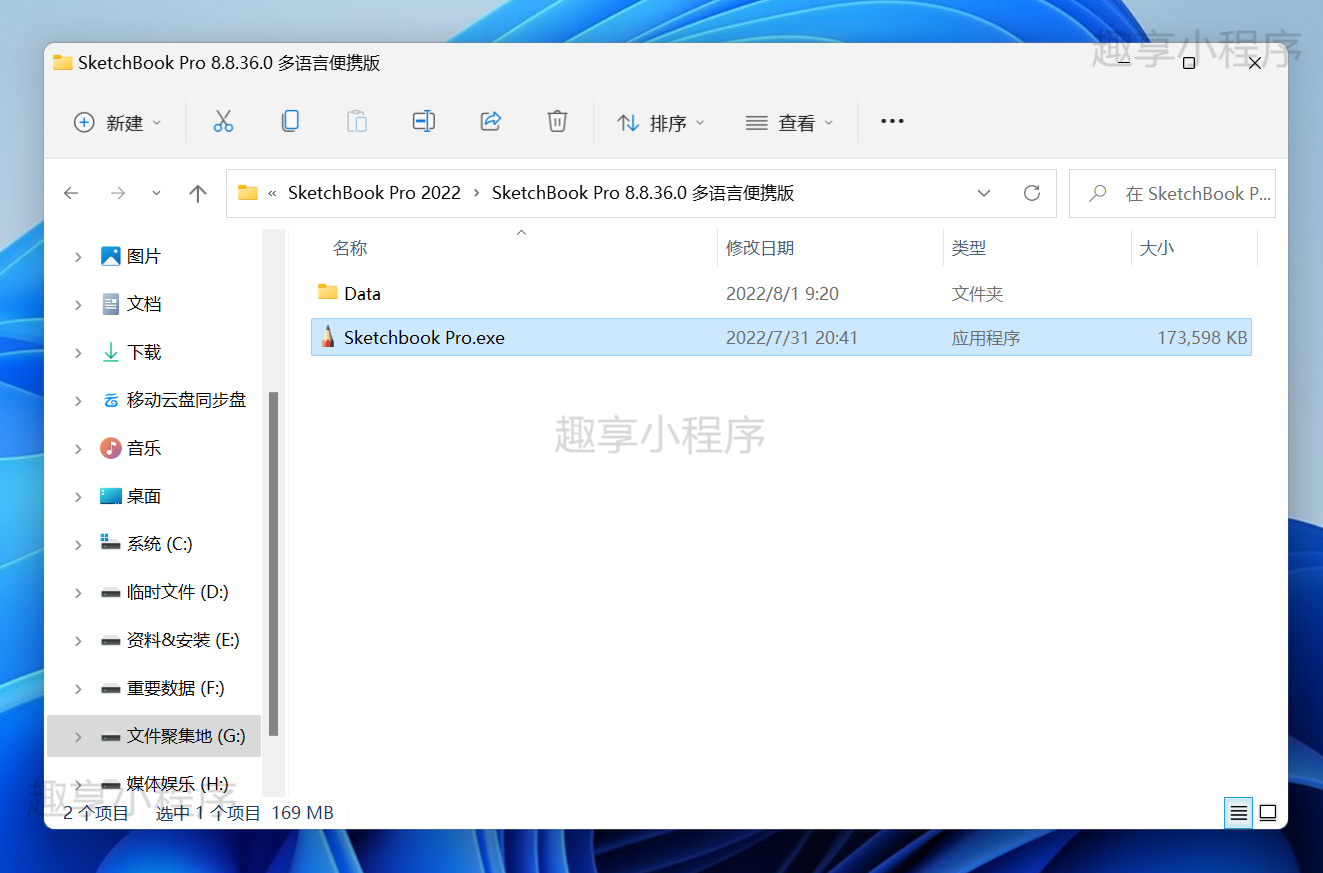Click the 移动云盘同步盘 cloud icon

click(111, 400)
